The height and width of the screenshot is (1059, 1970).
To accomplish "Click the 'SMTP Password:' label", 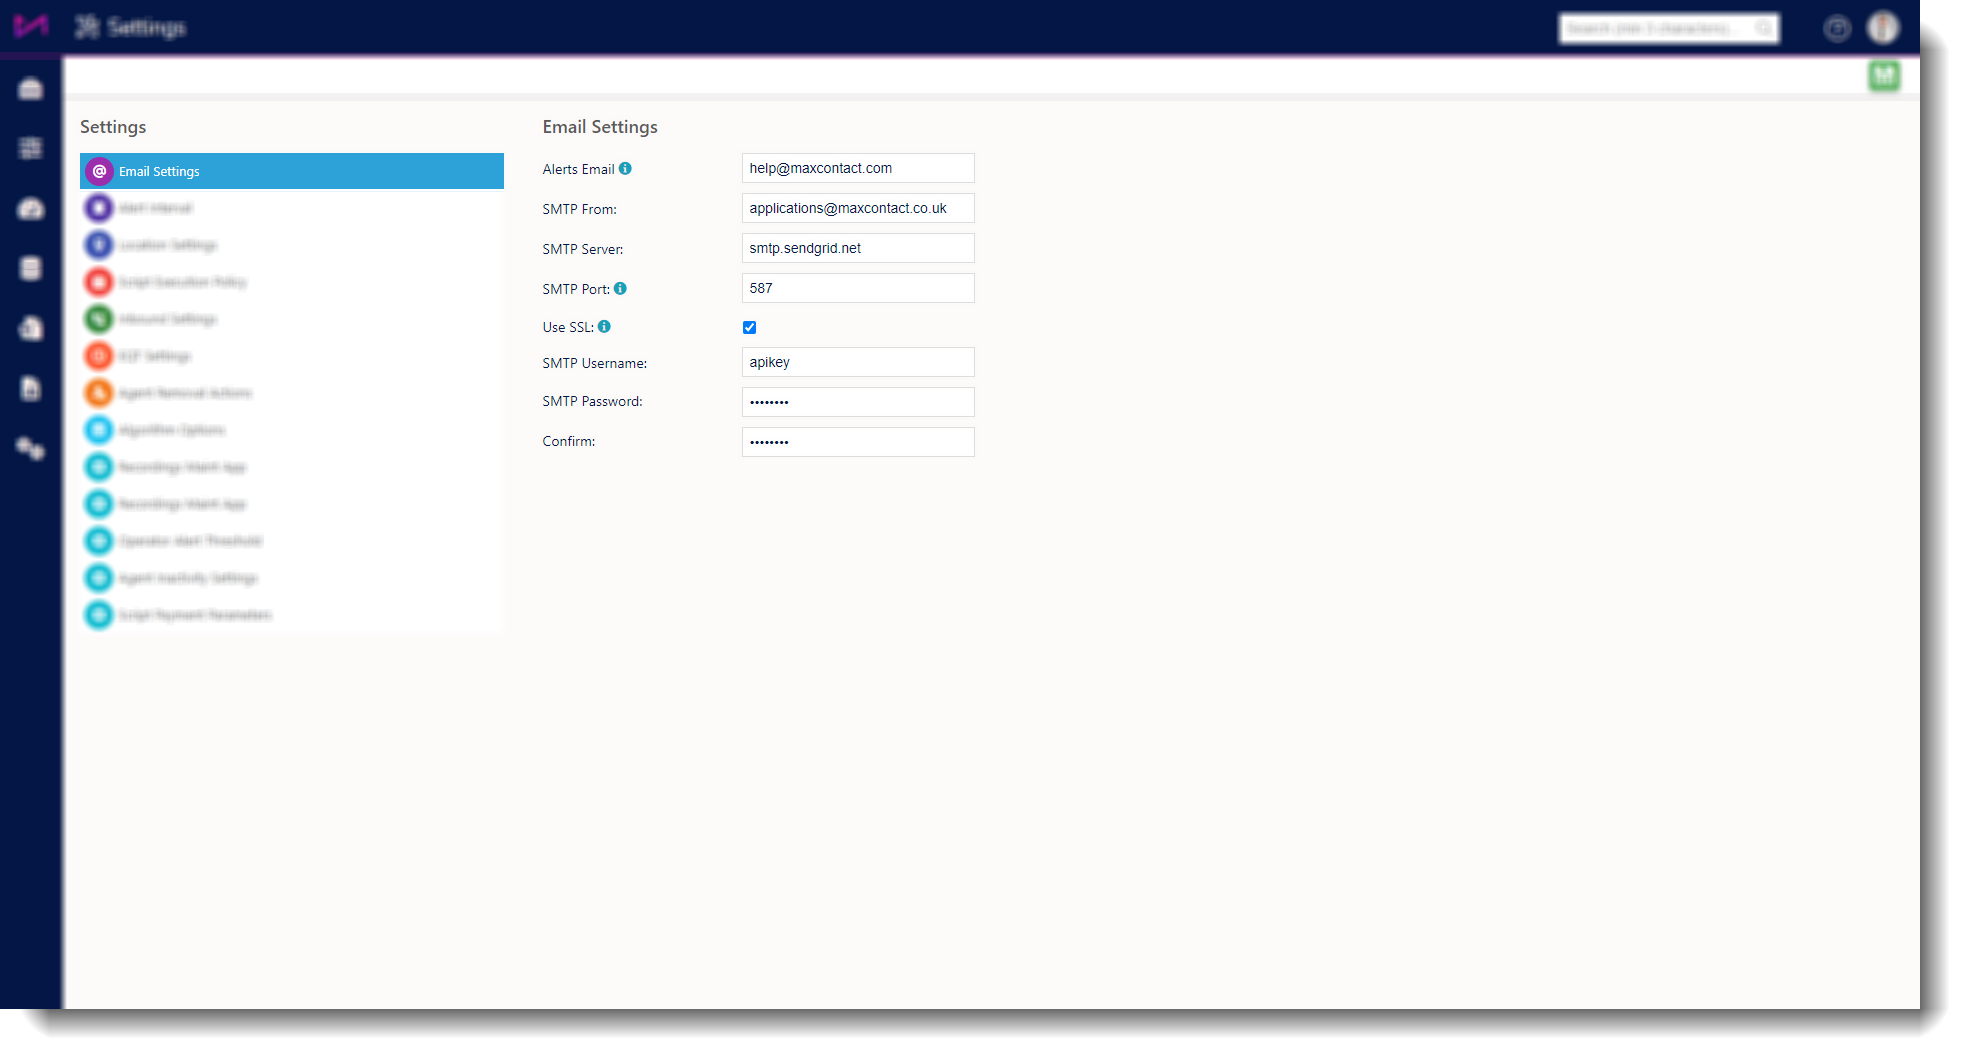I will [592, 401].
